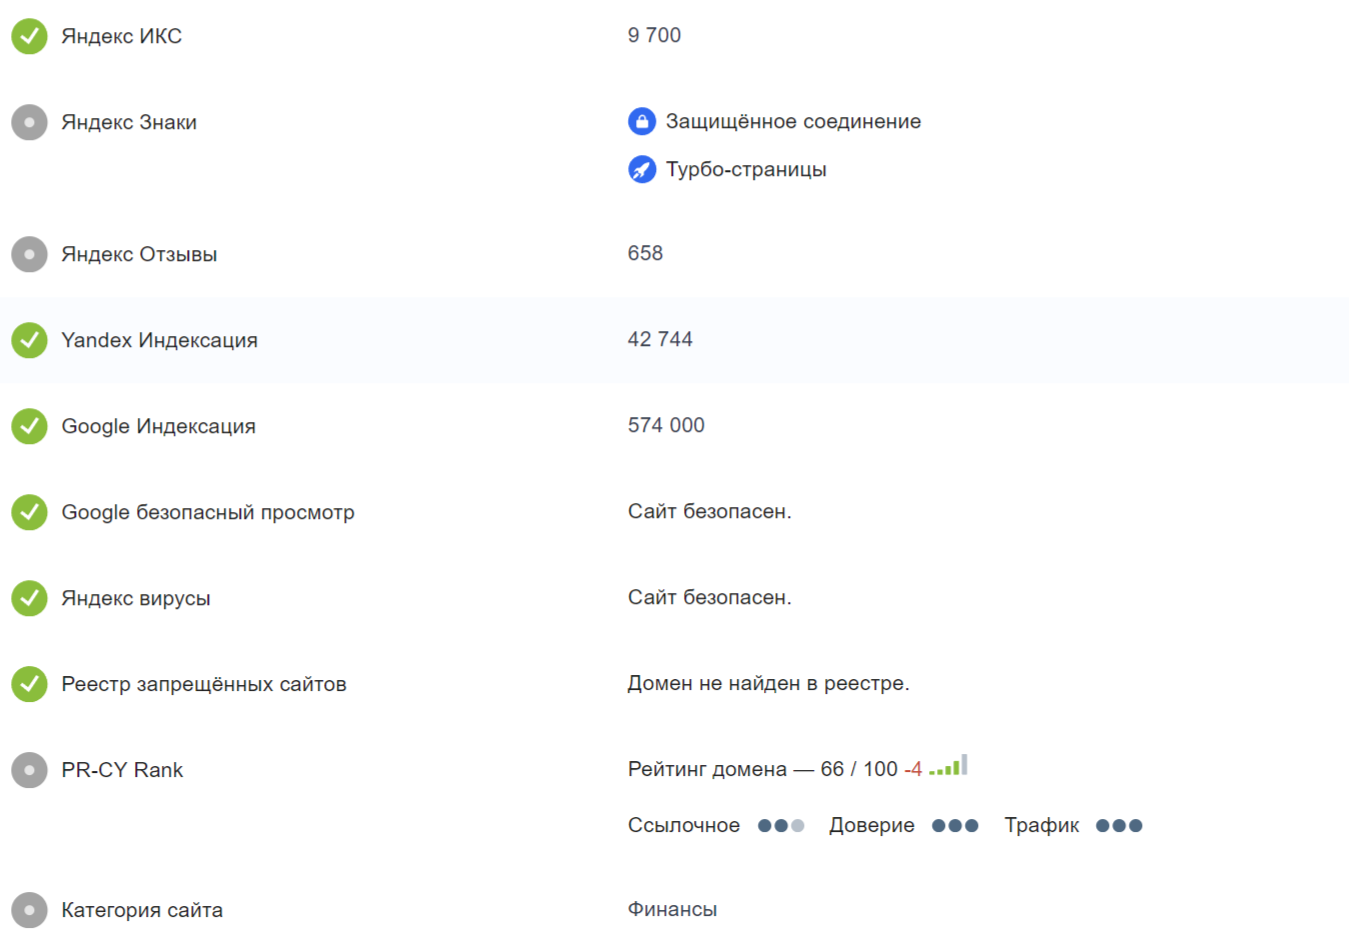
Task: Click the Яндекс вирусы label
Action: coord(136,598)
